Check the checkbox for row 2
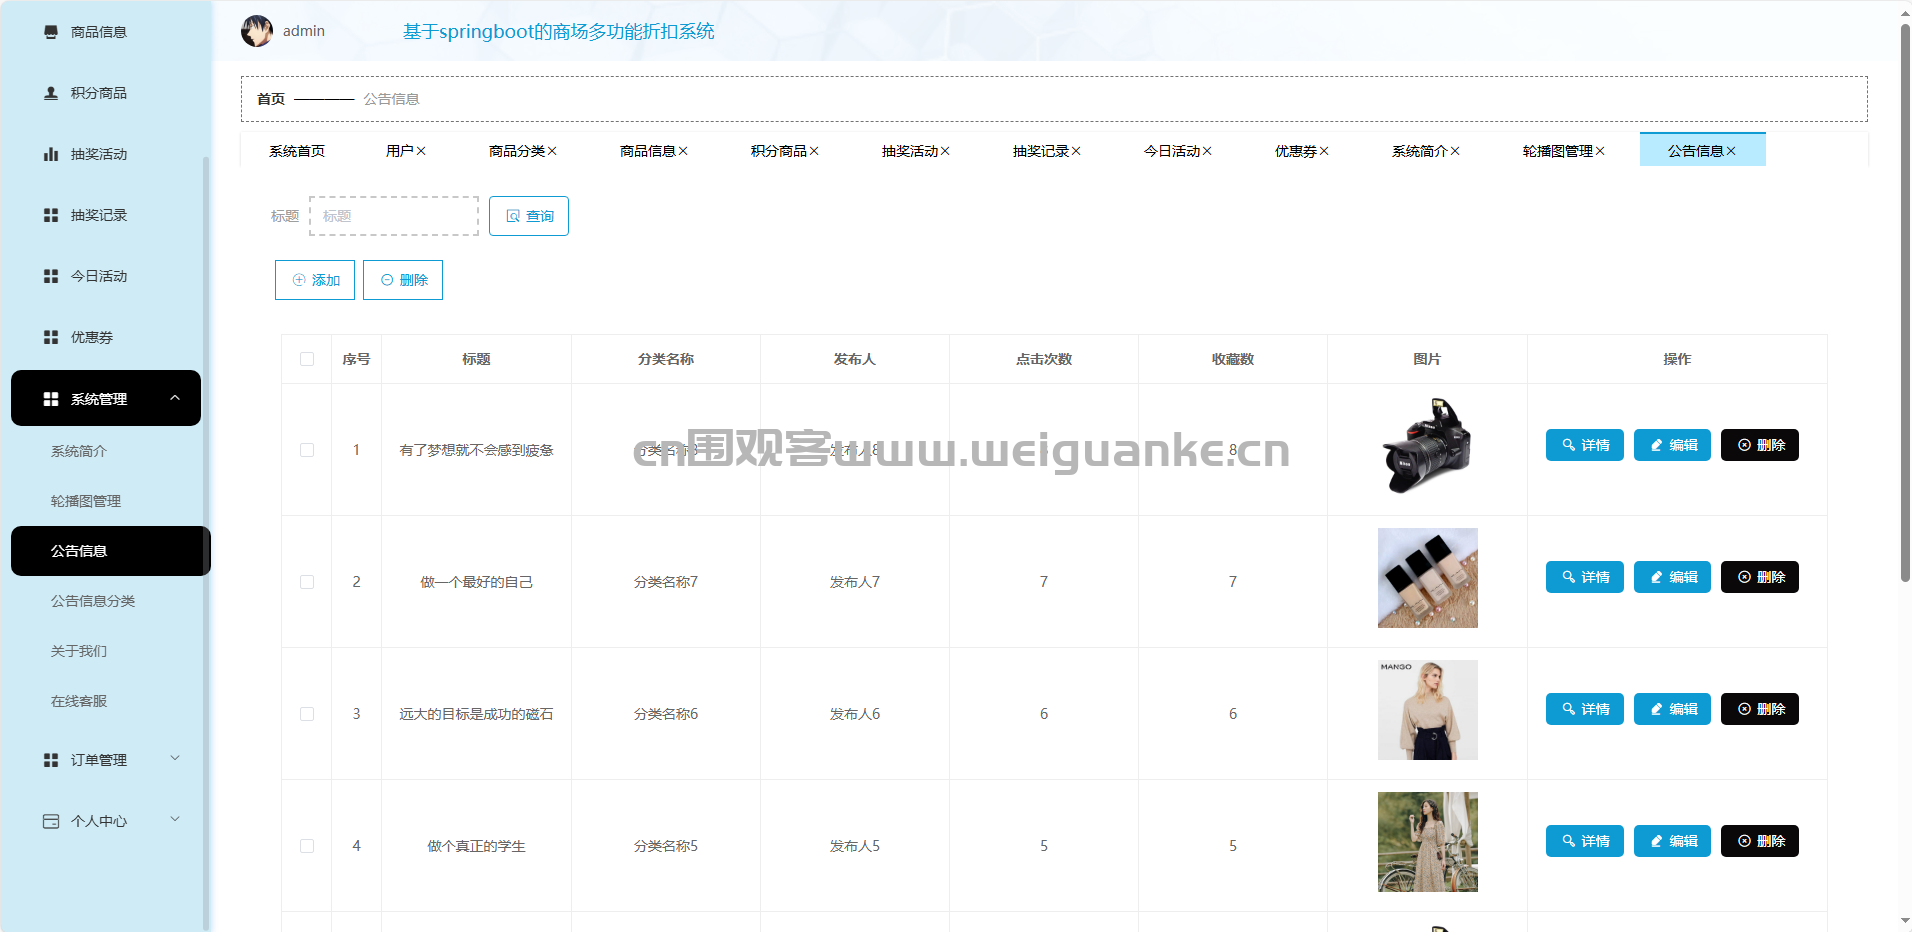The height and width of the screenshot is (932, 1912). coord(307,582)
